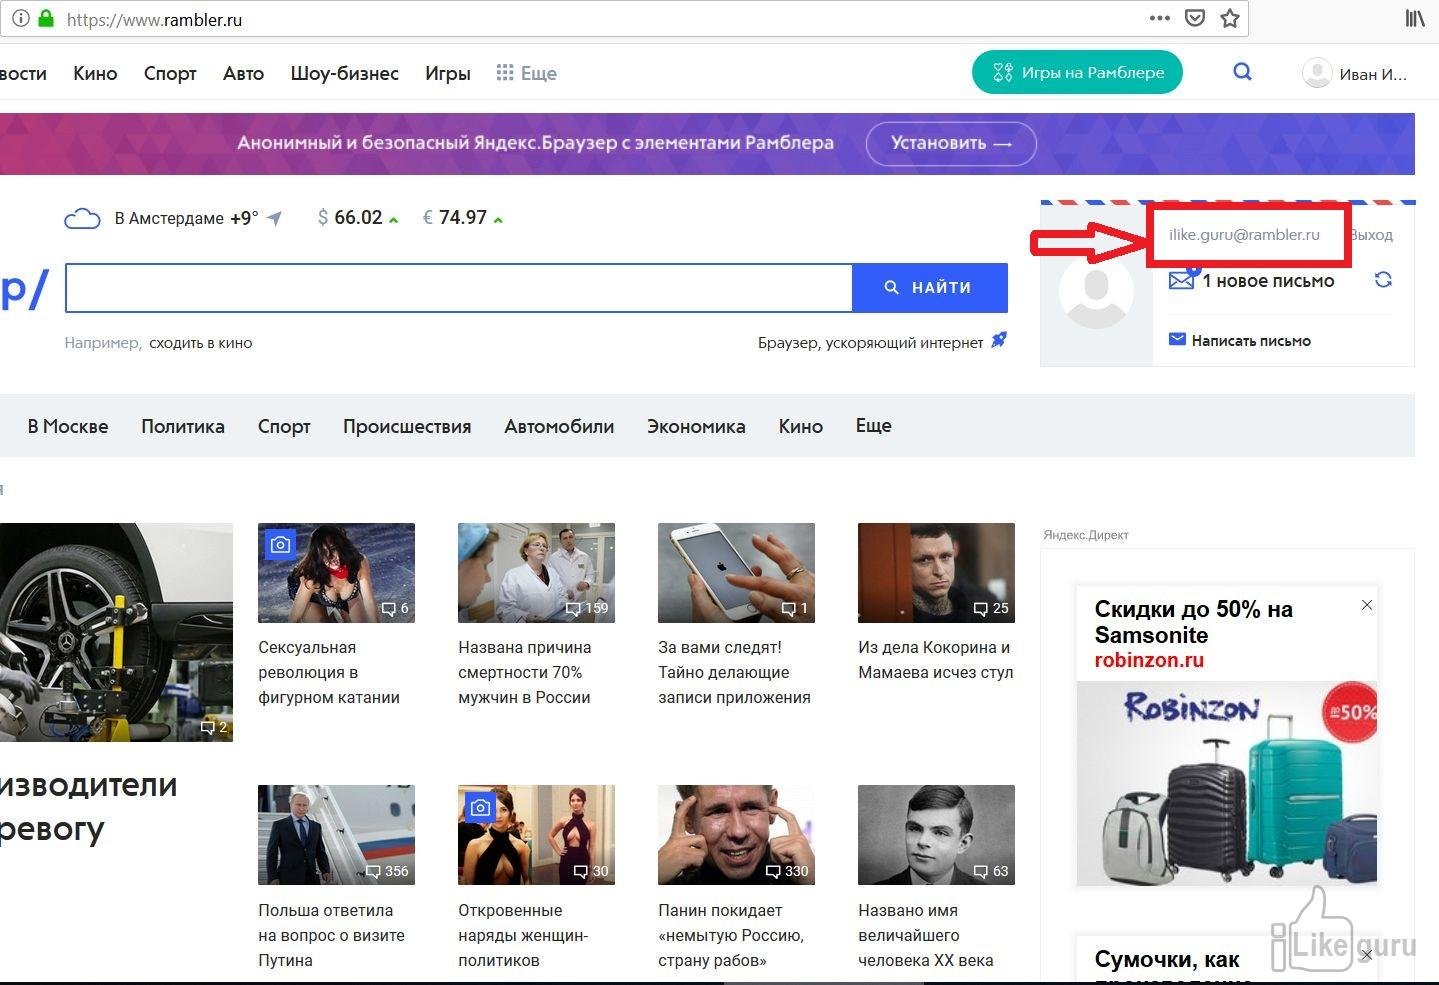Open the iPhone in hand thumbnail
This screenshot has width=1439, height=985.
736,573
